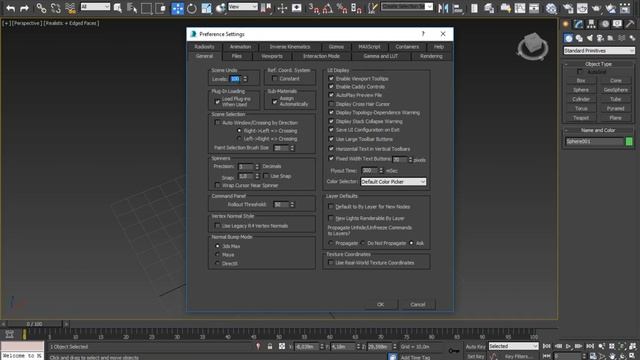Screen dimensions: 640x360
Task: Toggle Window/Crossing selection icon
Action: coord(161,8)
